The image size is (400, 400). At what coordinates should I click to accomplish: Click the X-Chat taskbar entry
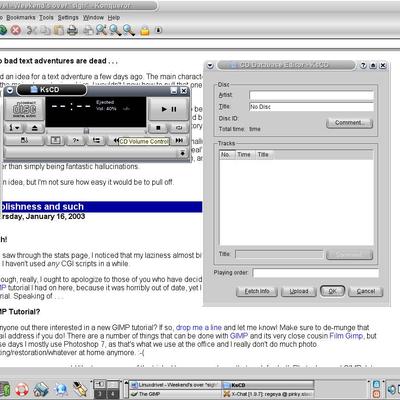pos(268,394)
